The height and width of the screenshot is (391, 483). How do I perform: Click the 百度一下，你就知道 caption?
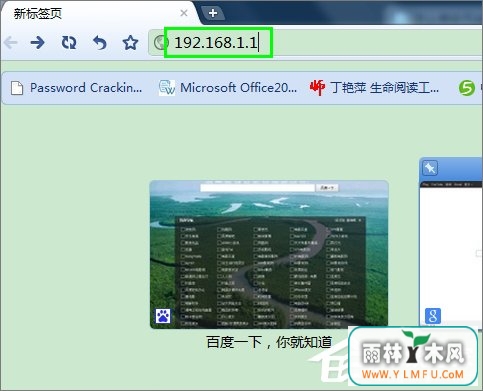click(269, 342)
